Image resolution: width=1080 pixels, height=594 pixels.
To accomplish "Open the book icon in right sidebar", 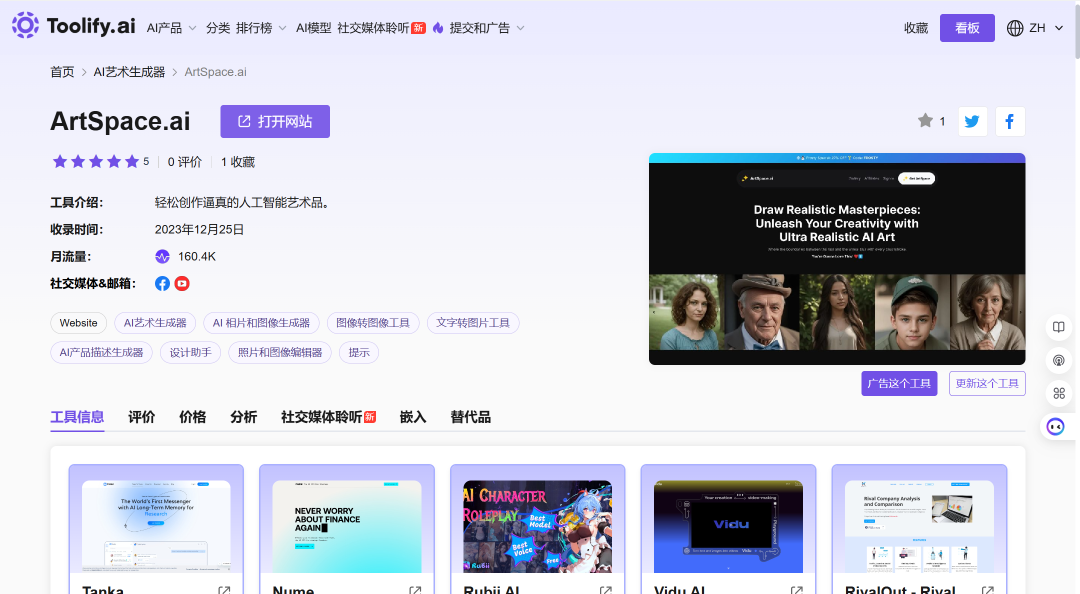I will click(x=1059, y=327).
